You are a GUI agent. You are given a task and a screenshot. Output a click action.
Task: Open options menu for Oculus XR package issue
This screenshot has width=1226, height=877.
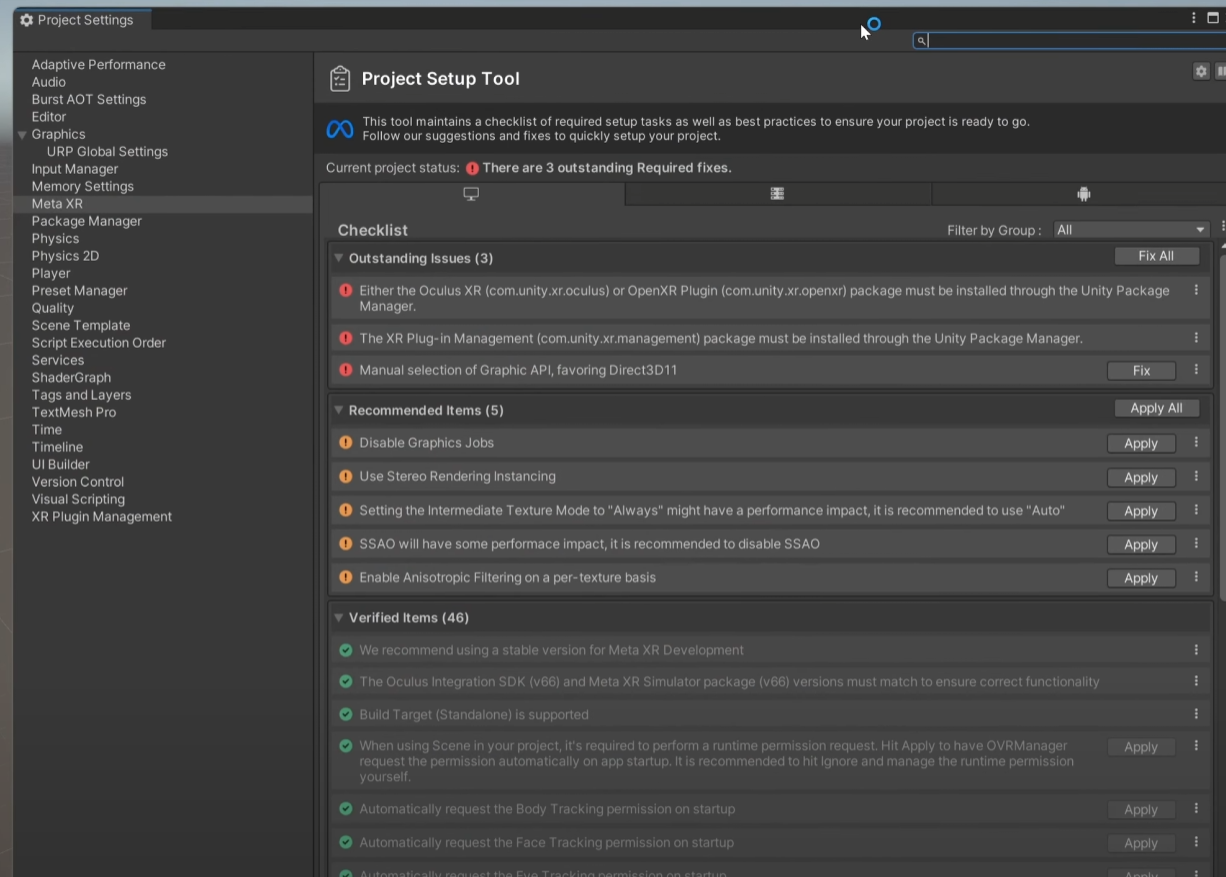1196,290
